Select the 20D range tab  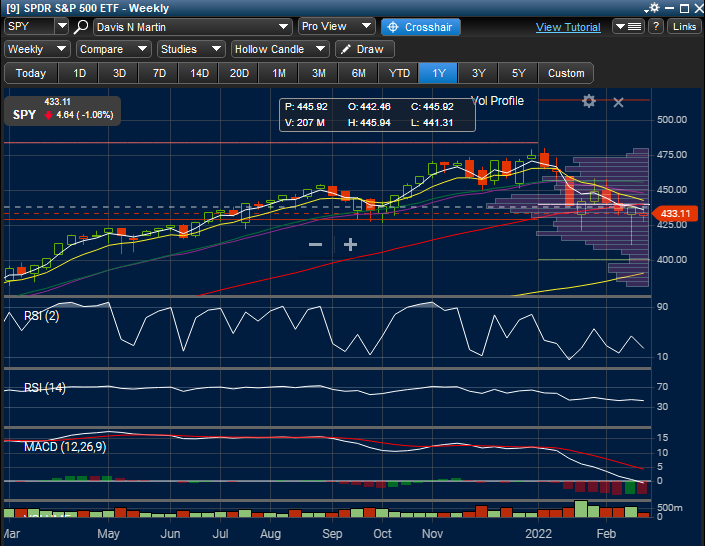[239, 73]
